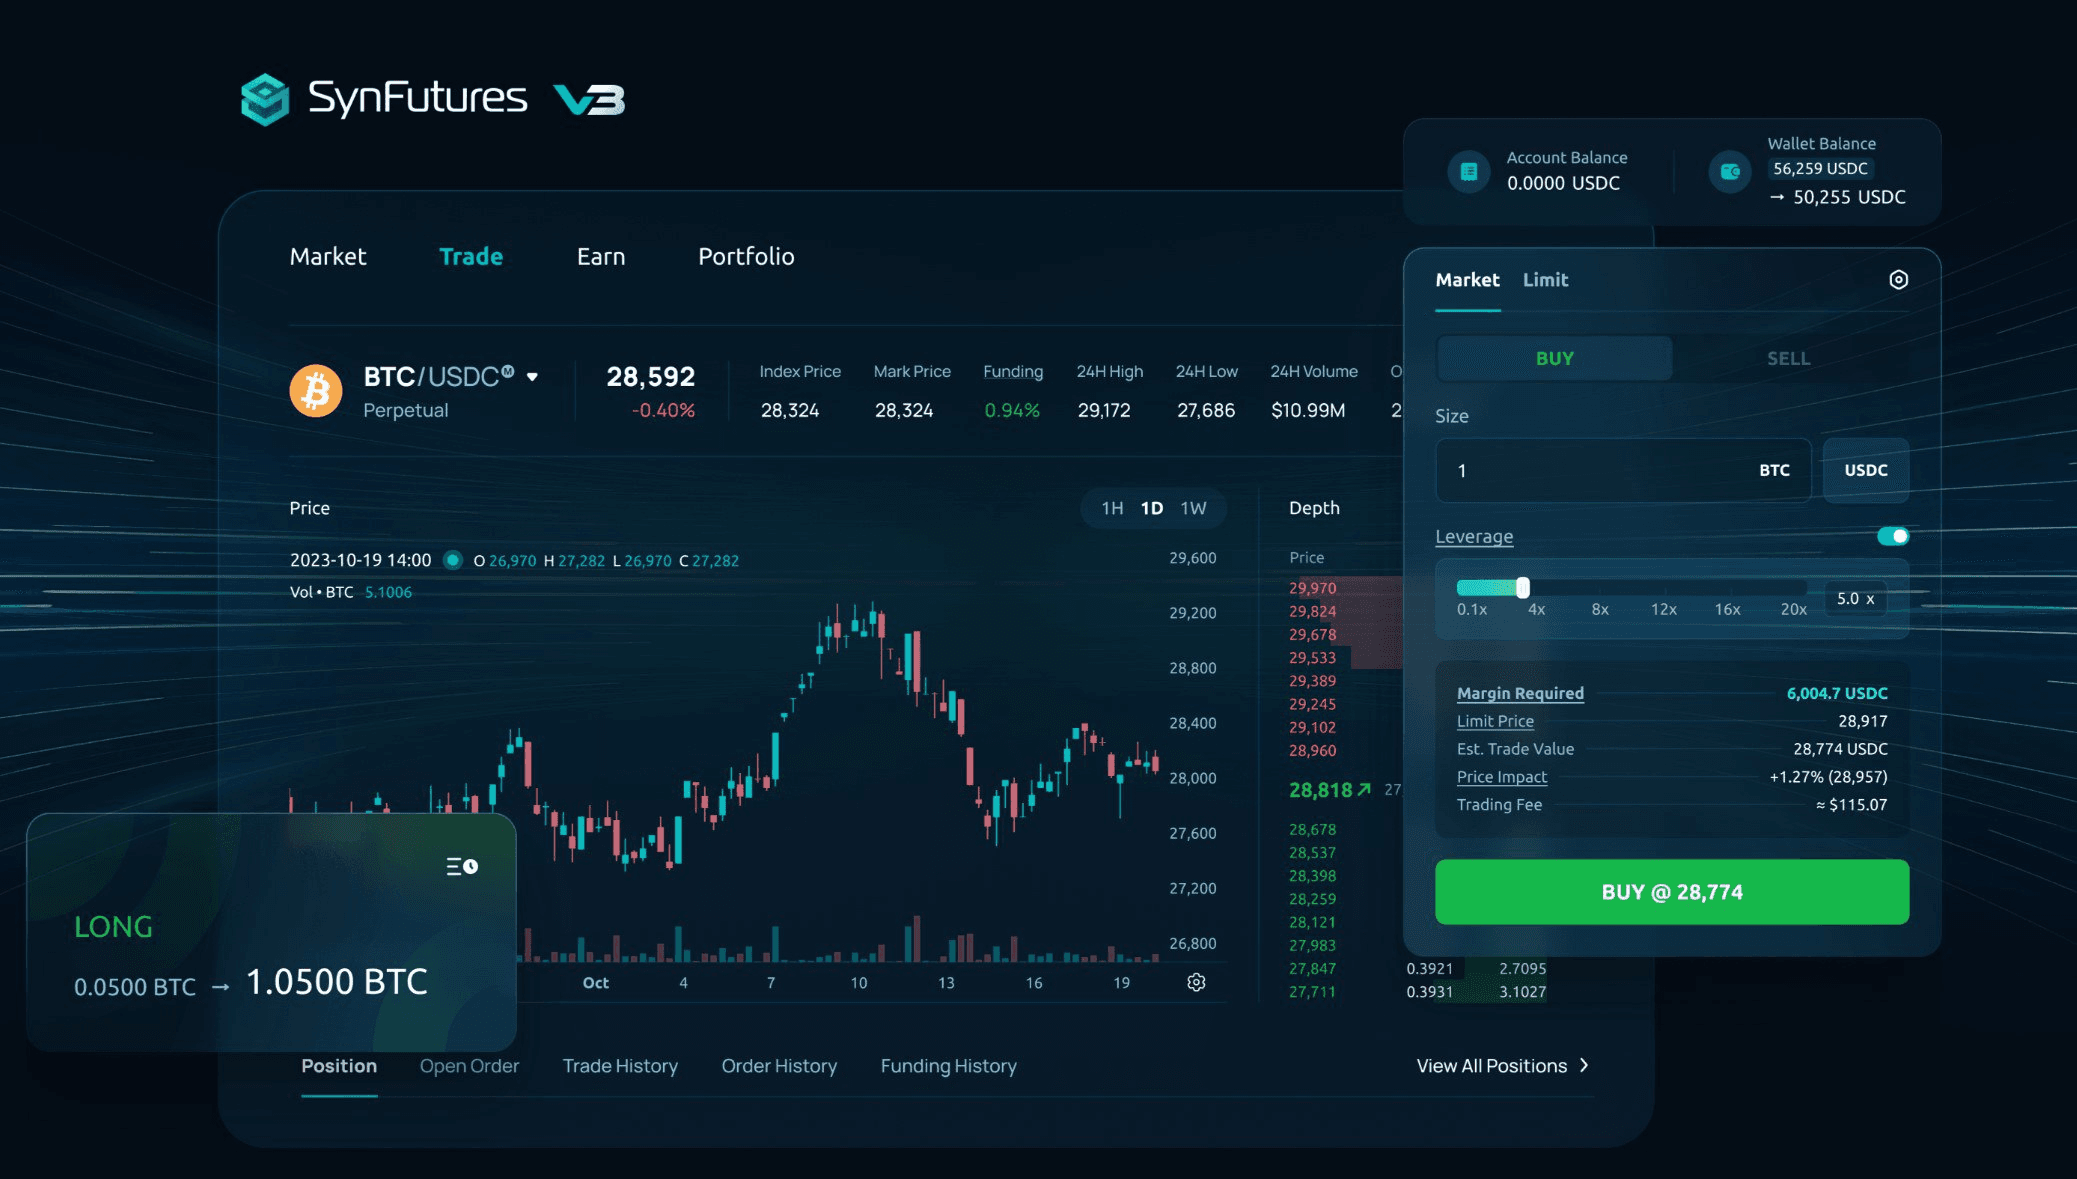The height and width of the screenshot is (1179, 2077).
Task: Switch to the Limit order tab
Action: (x=1545, y=280)
